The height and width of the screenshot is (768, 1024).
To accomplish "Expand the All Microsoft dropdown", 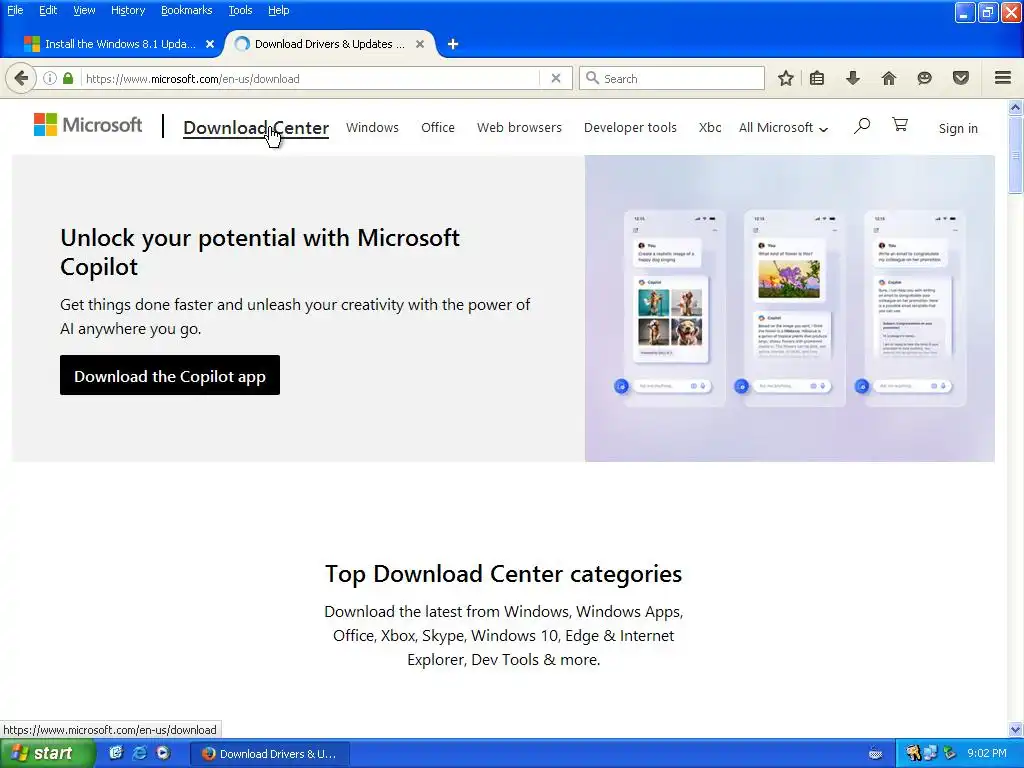I will tap(783, 128).
